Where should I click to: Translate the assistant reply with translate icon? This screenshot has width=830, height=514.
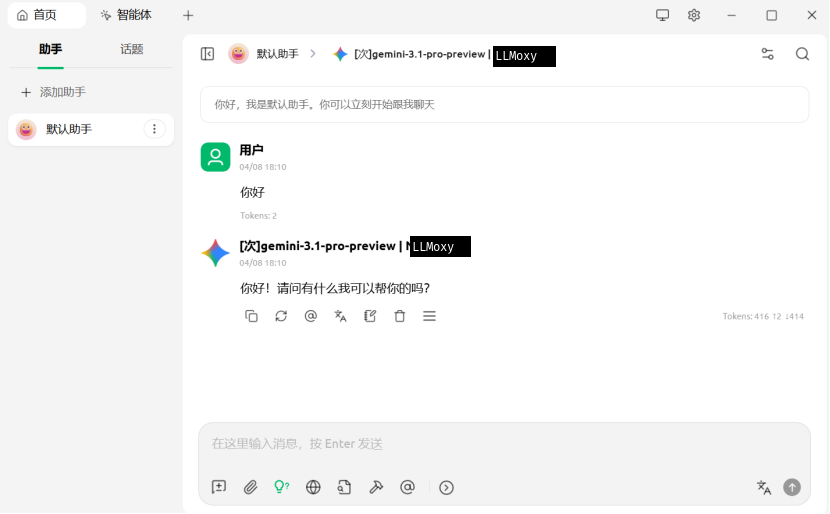pos(340,316)
